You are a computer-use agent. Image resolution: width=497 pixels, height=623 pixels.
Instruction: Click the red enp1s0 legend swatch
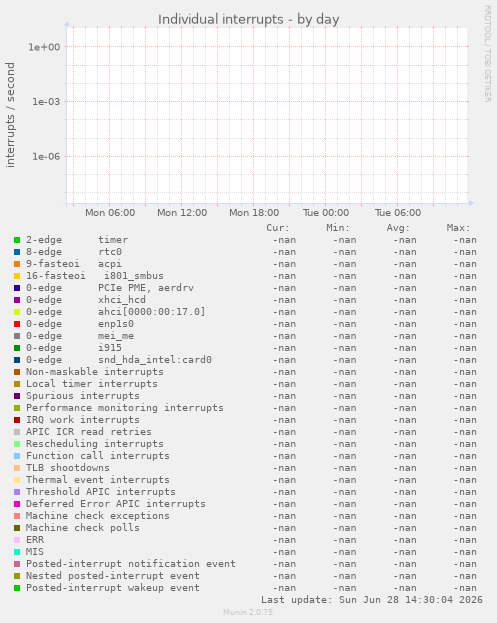click(x=17, y=324)
